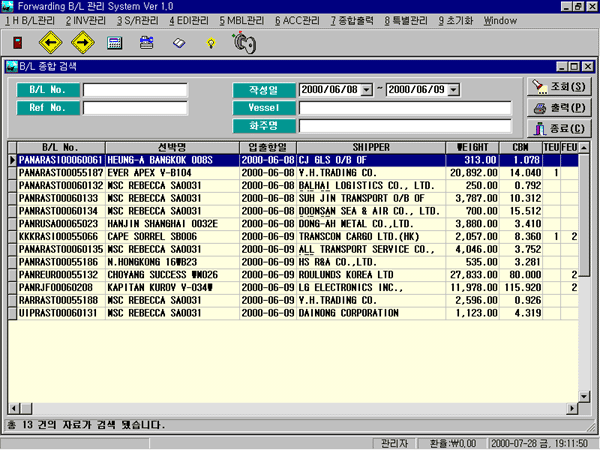Click the horizontal scrollbar right arrow
Screen dimensions: 600x450
point(572,408)
